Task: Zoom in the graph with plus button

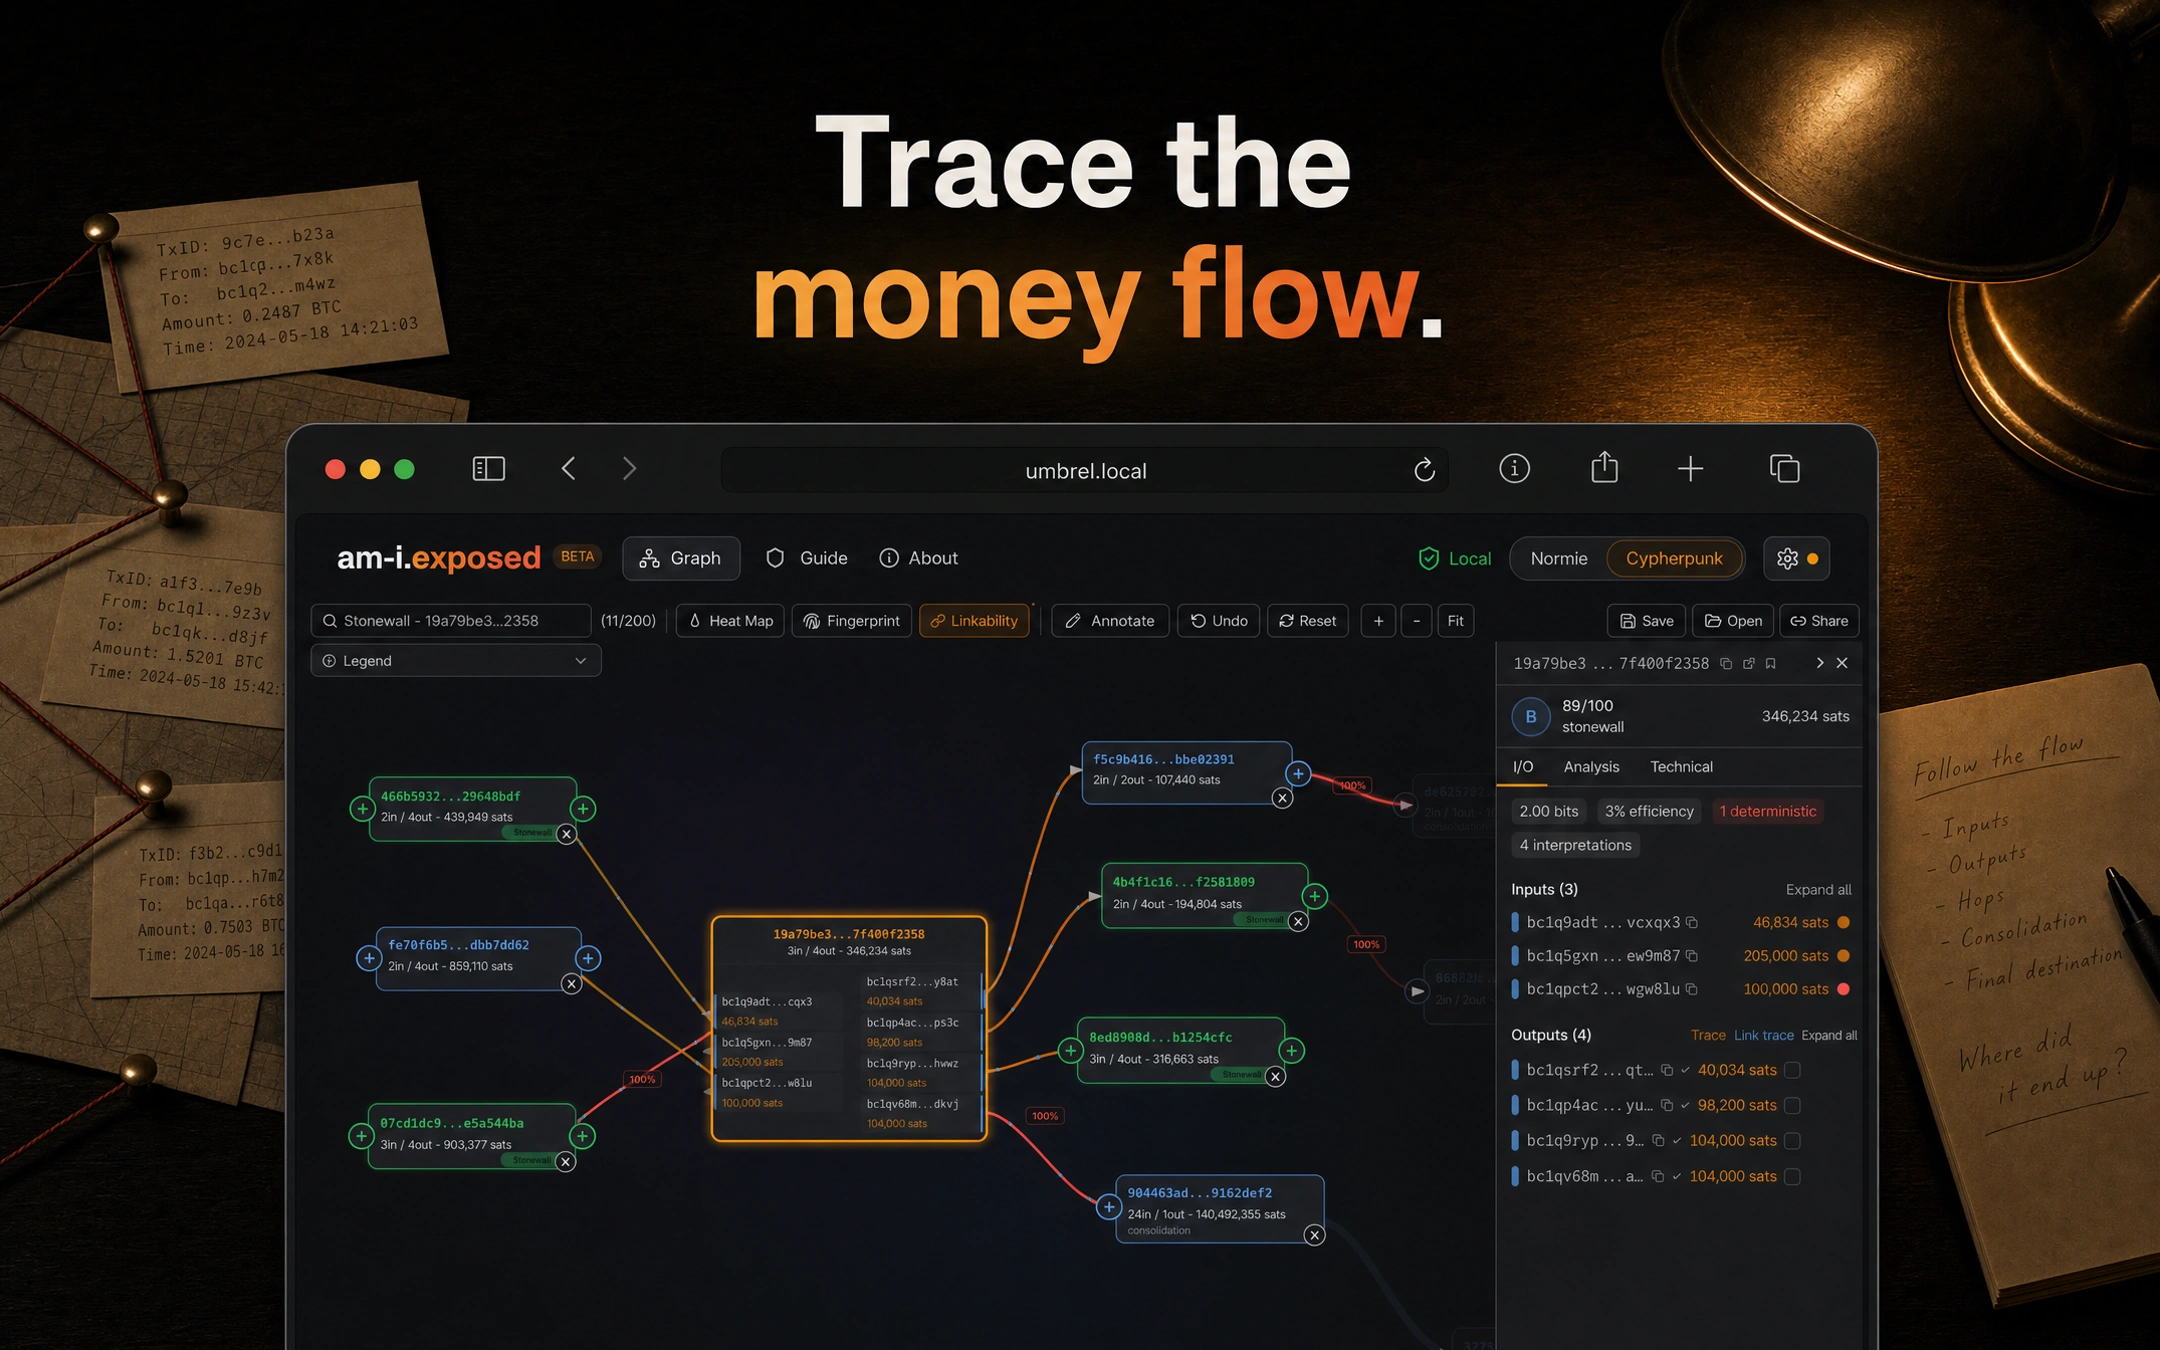Action: pyautogui.click(x=1378, y=621)
